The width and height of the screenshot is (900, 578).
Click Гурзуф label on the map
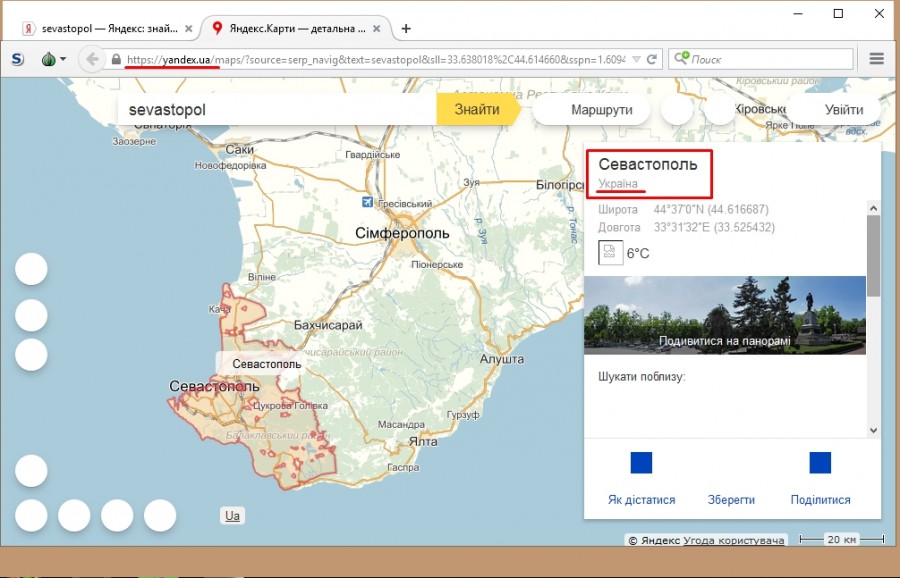(x=463, y=414)
